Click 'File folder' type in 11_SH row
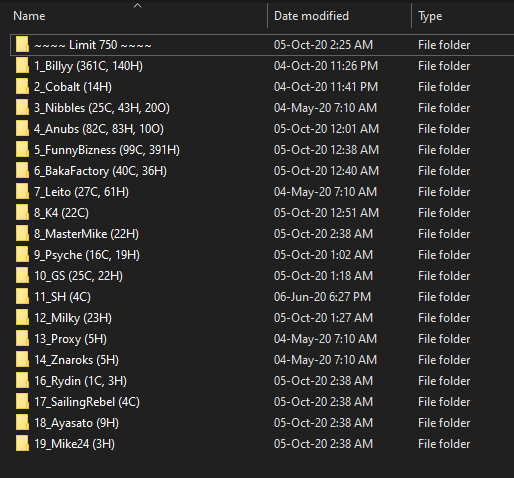Image resolution: width=514 pixels, height=478 pixels. 444,297
